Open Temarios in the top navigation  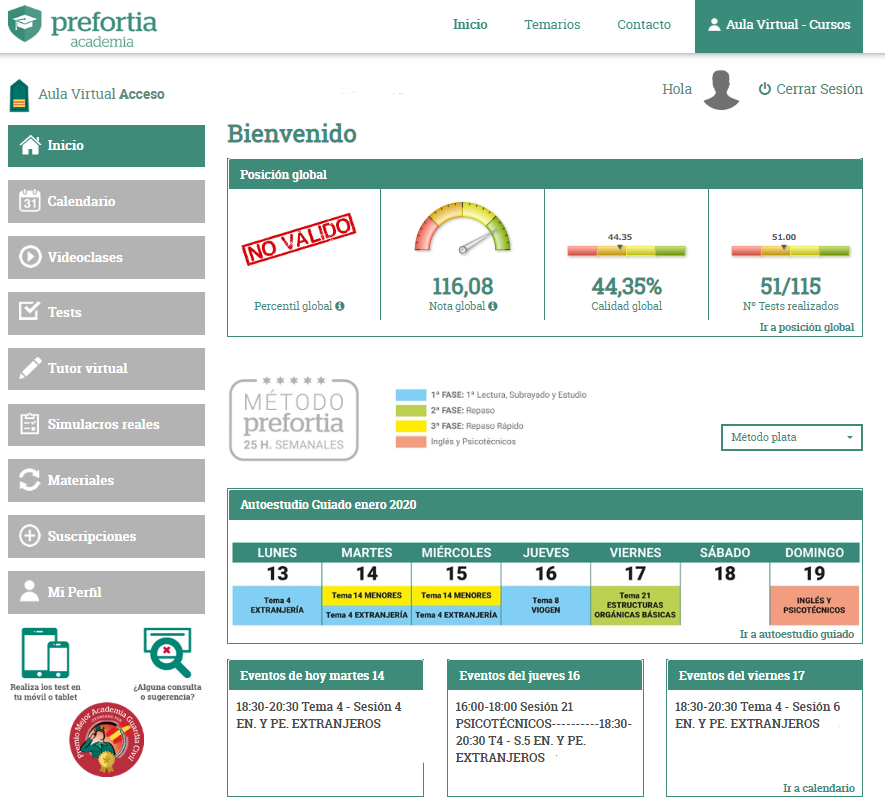click(x=552, y=24)
